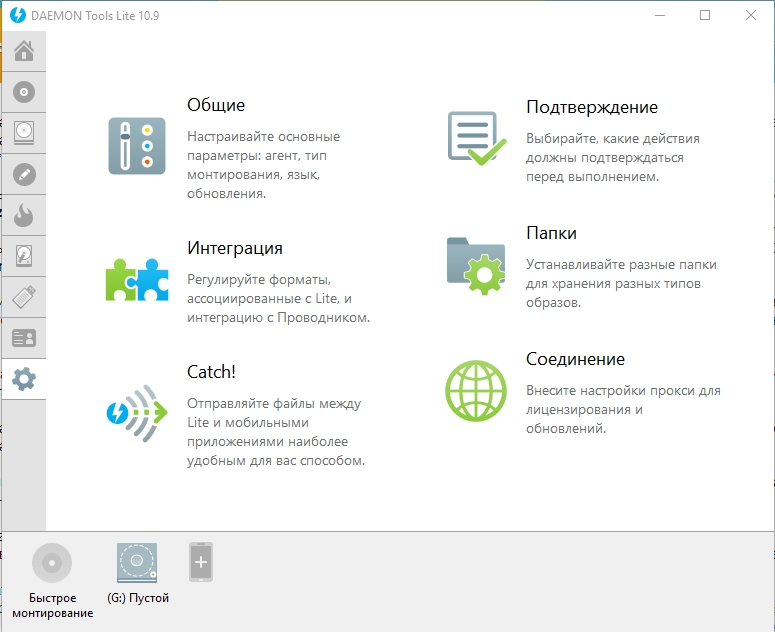
Task: Select the virtual hard disk sidebar icon
Action: coord(24,256)
